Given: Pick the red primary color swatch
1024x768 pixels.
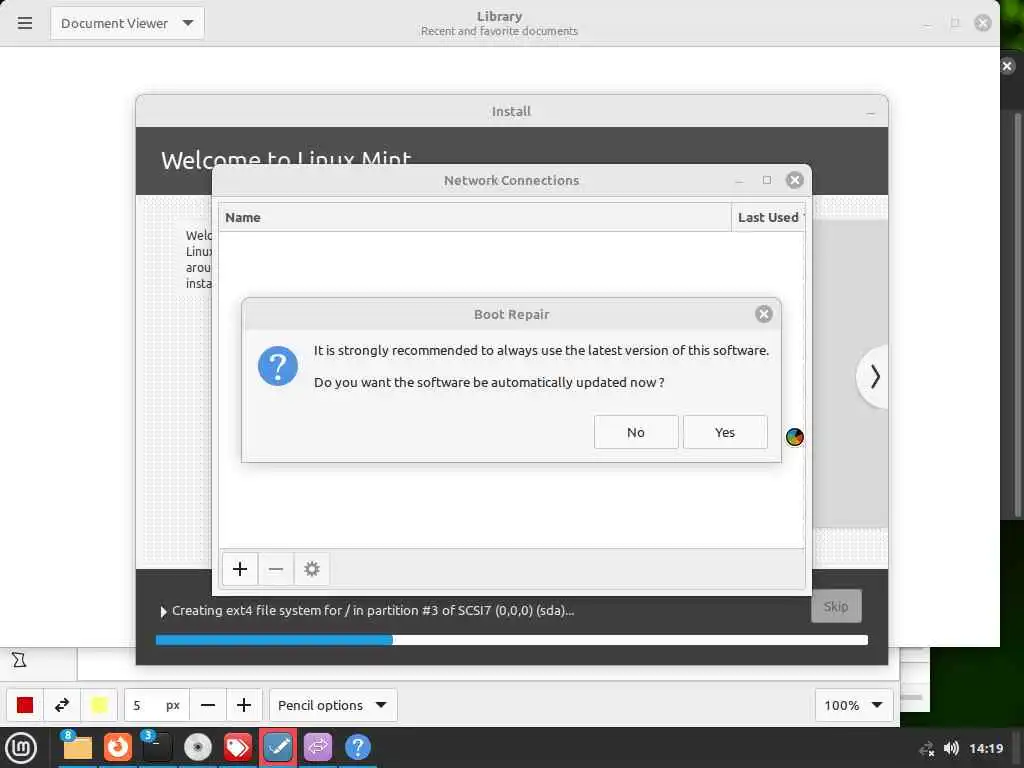Looking at the screenshot, I should pyautogui.click(x=25, y=705).
